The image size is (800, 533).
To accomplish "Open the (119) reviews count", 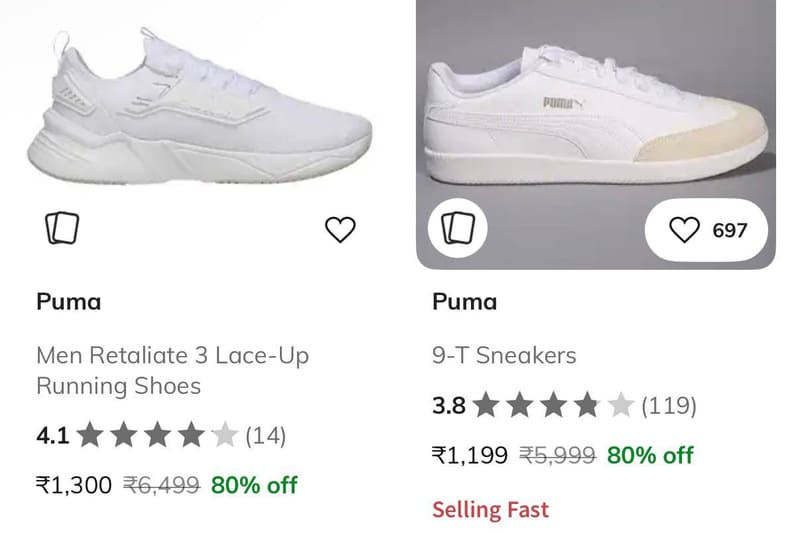I will tap(668, 405).
